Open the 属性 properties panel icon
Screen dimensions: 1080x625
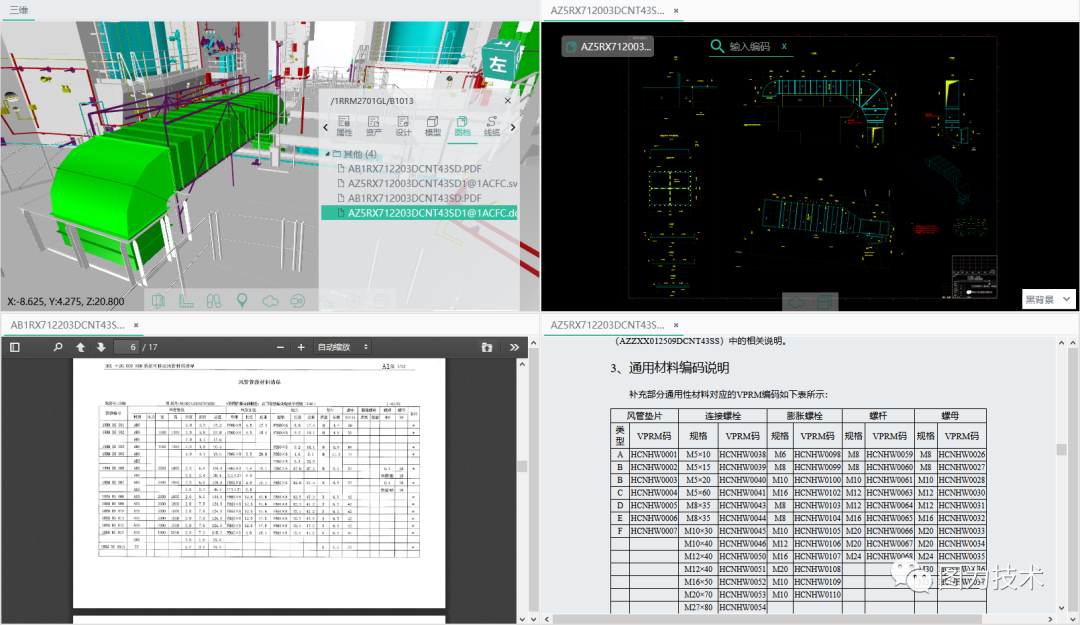(344, 126)
